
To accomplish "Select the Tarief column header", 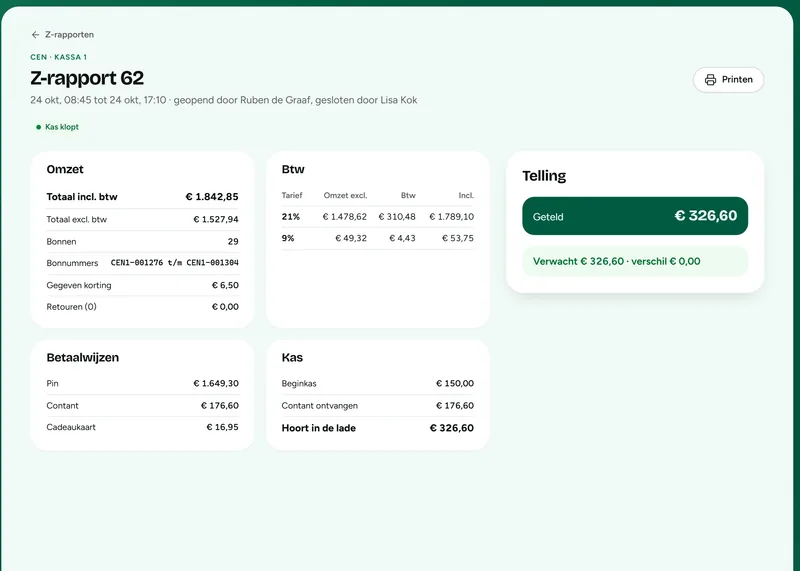I will pyautogui.click(x=292, y=195).
